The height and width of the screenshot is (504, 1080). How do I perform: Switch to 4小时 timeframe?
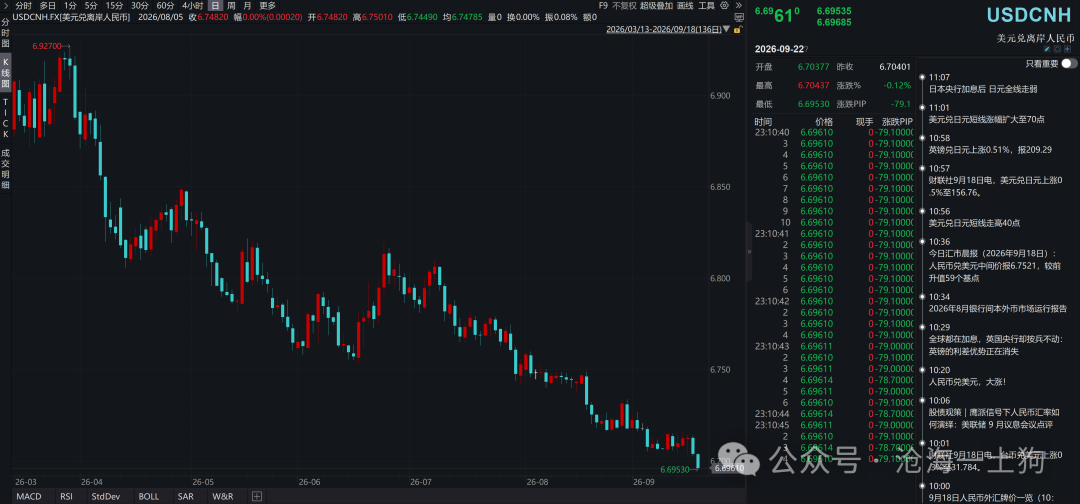pos(192,5)
